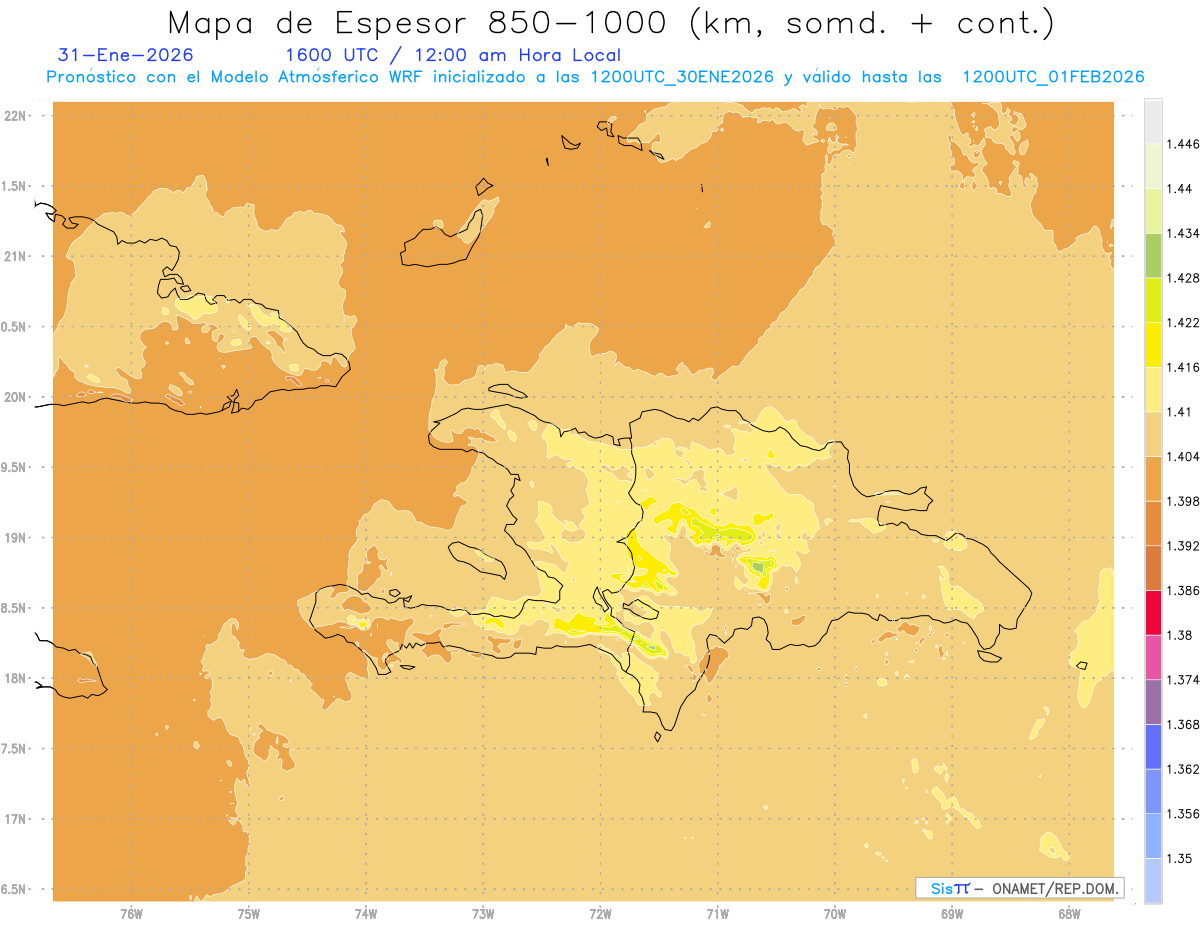1200x927 pixels.
Task: Pick the tan swatch between 1.404 and 1.41
Action: pyautogui.click(x=1153, y=433)
